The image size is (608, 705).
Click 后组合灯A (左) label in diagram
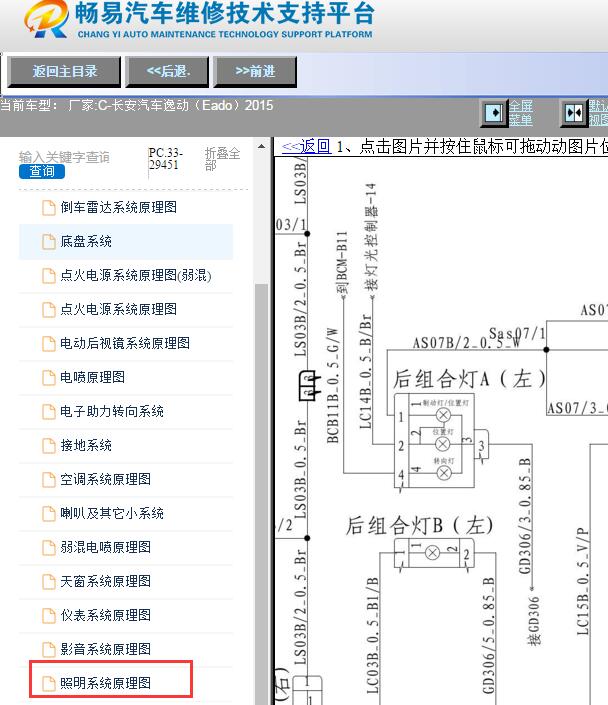point(469,379)
